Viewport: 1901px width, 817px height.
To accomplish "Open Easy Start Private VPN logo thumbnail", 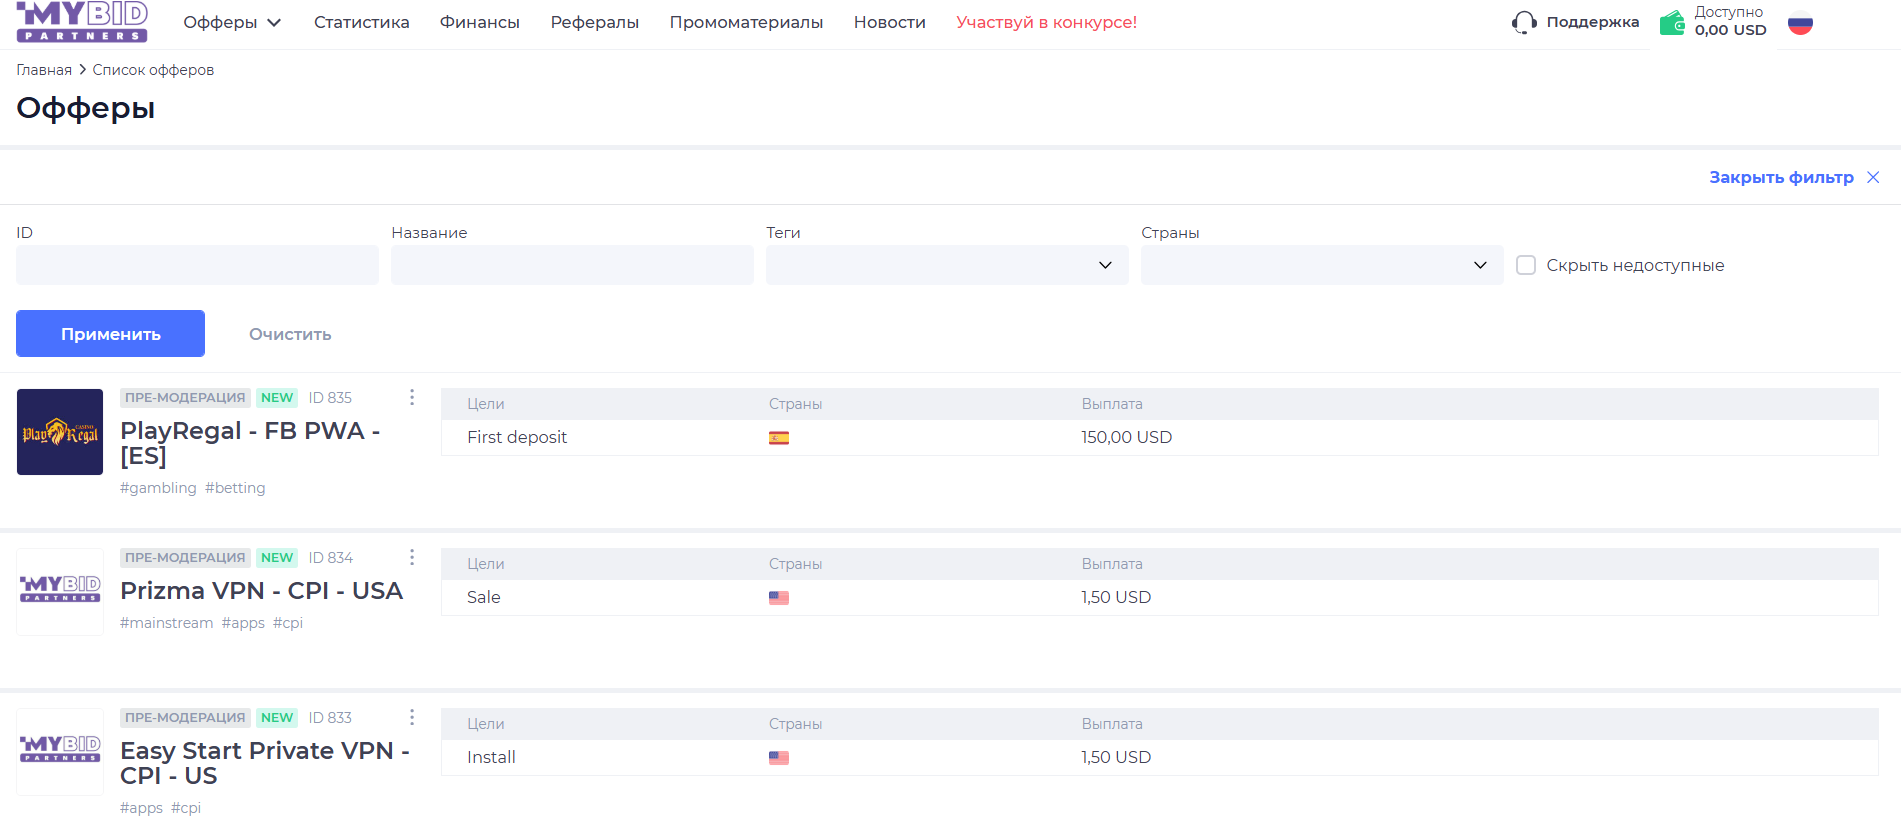I will tap(60, 752).
